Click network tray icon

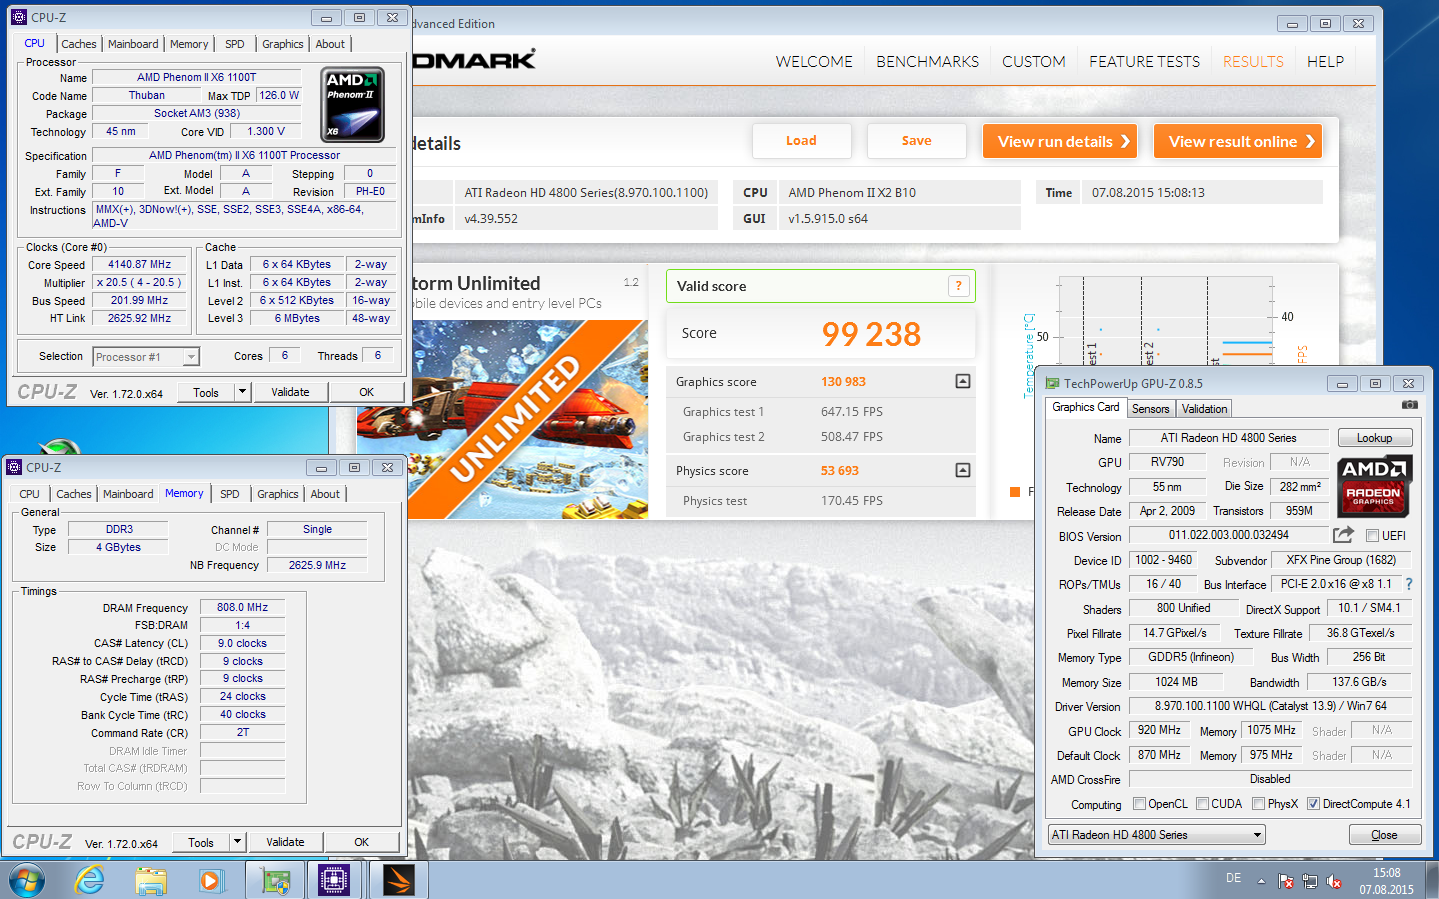(x=1310, y=881)
